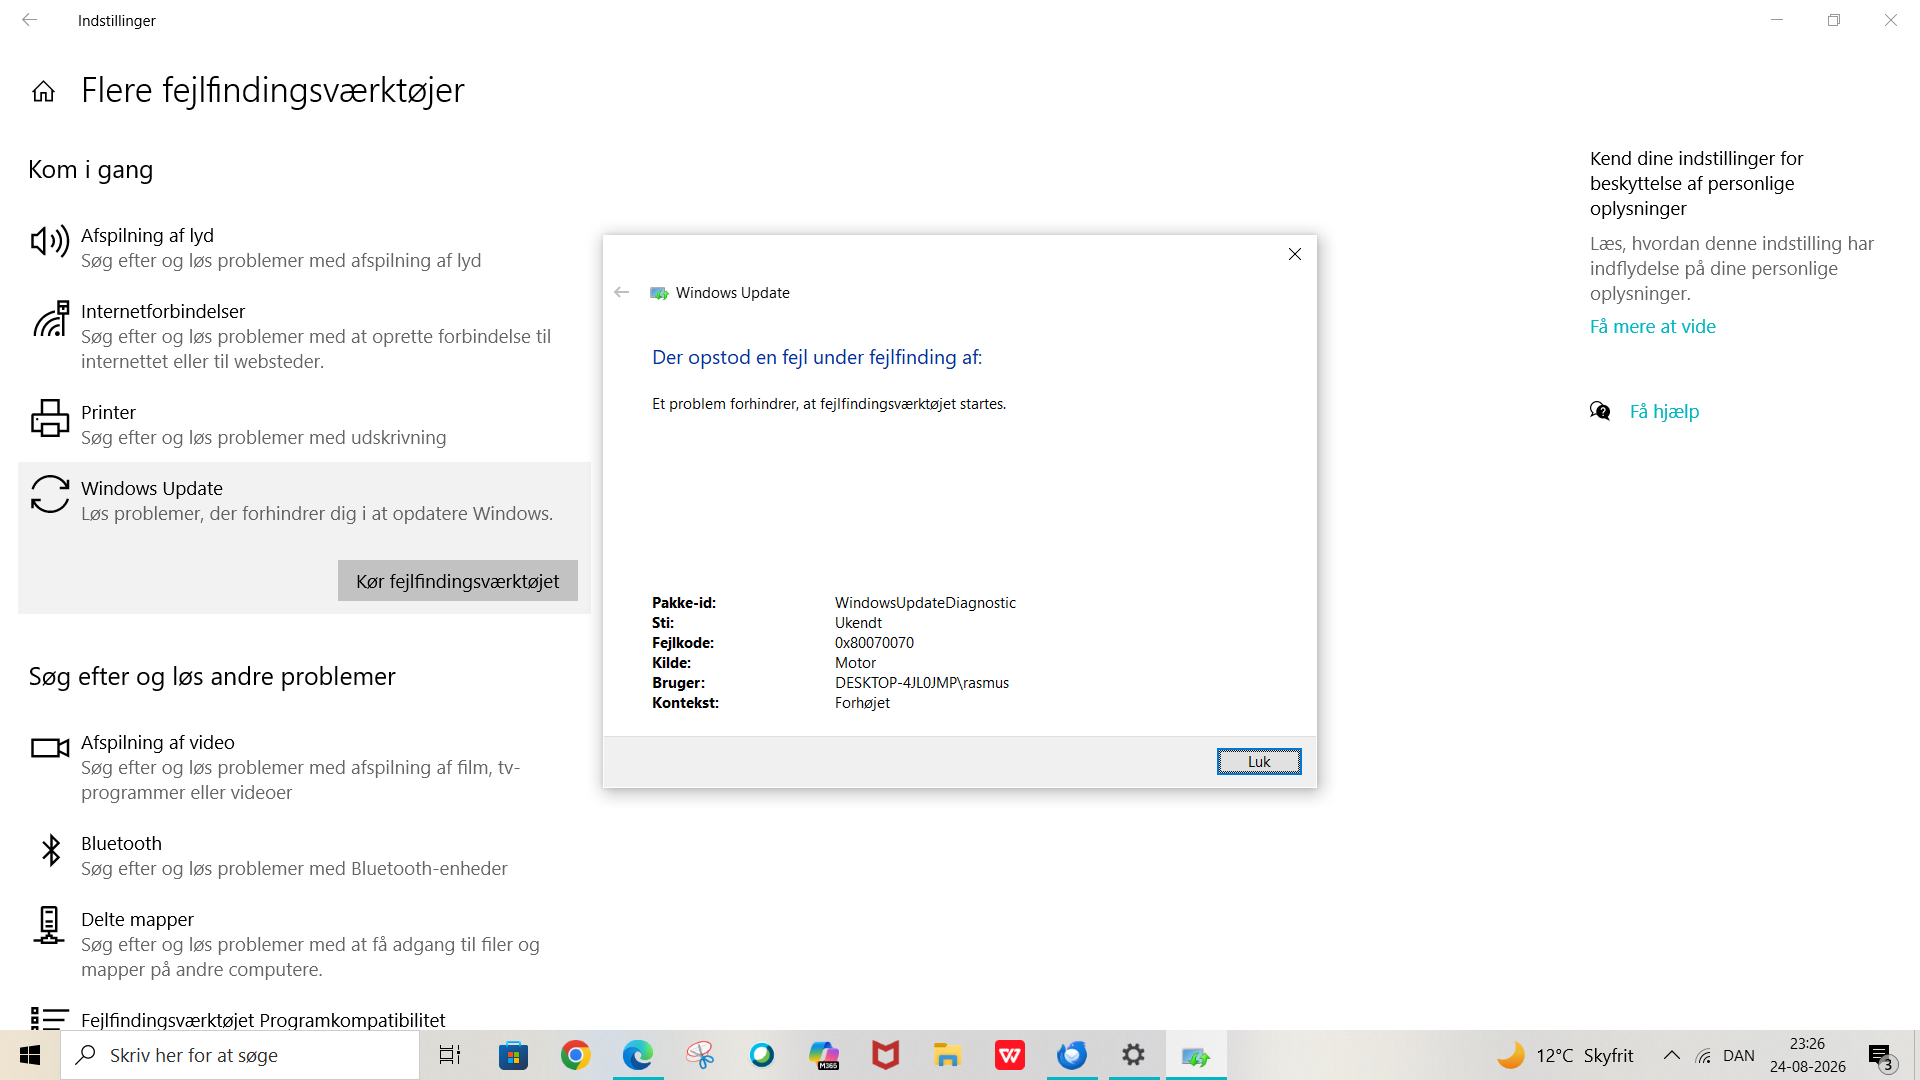Open File Explorer from taskbar

click(947, 1055)
